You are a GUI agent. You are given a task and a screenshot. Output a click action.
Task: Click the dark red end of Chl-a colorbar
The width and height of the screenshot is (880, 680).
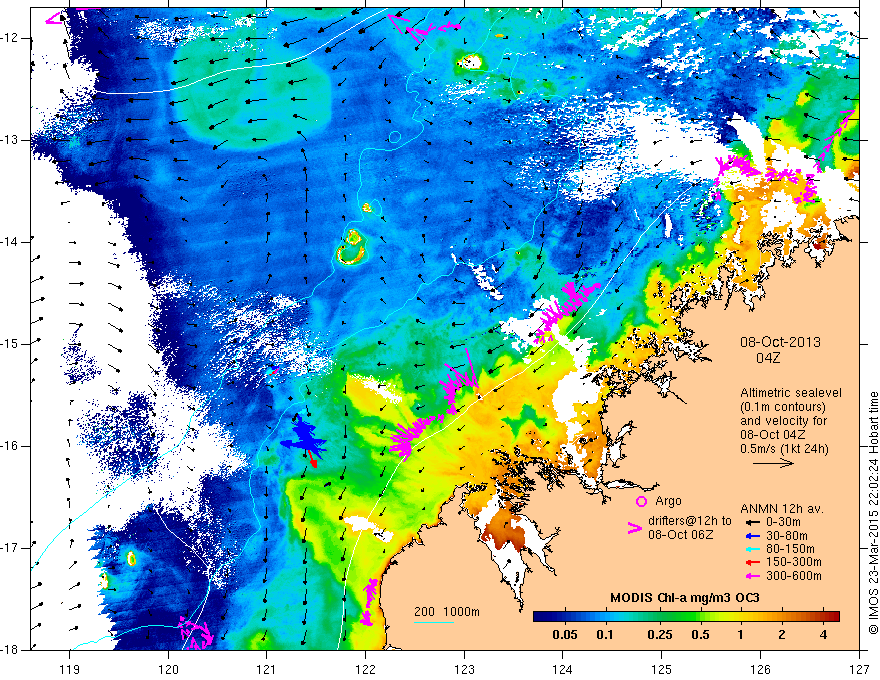834,617
